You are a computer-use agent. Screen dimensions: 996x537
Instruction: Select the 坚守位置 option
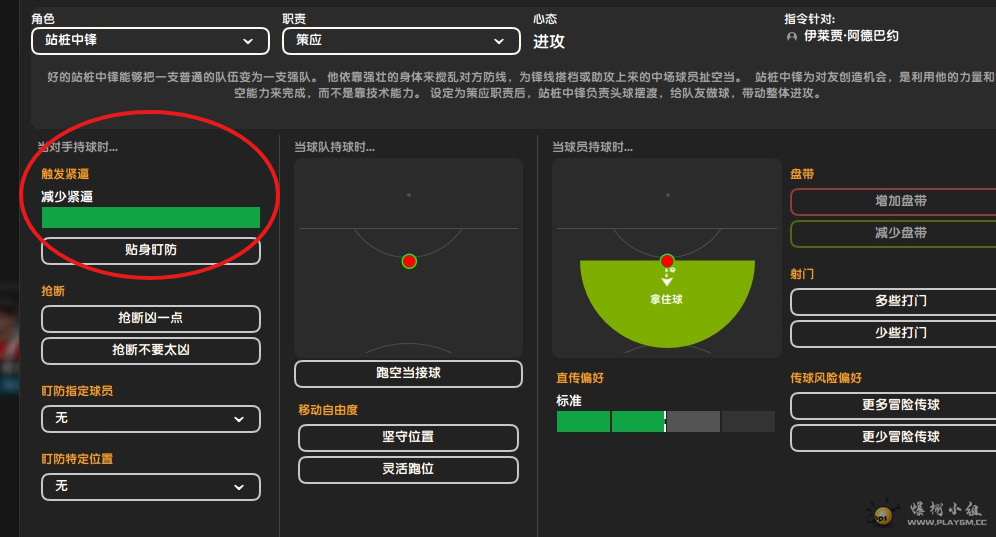click(408, 437)
